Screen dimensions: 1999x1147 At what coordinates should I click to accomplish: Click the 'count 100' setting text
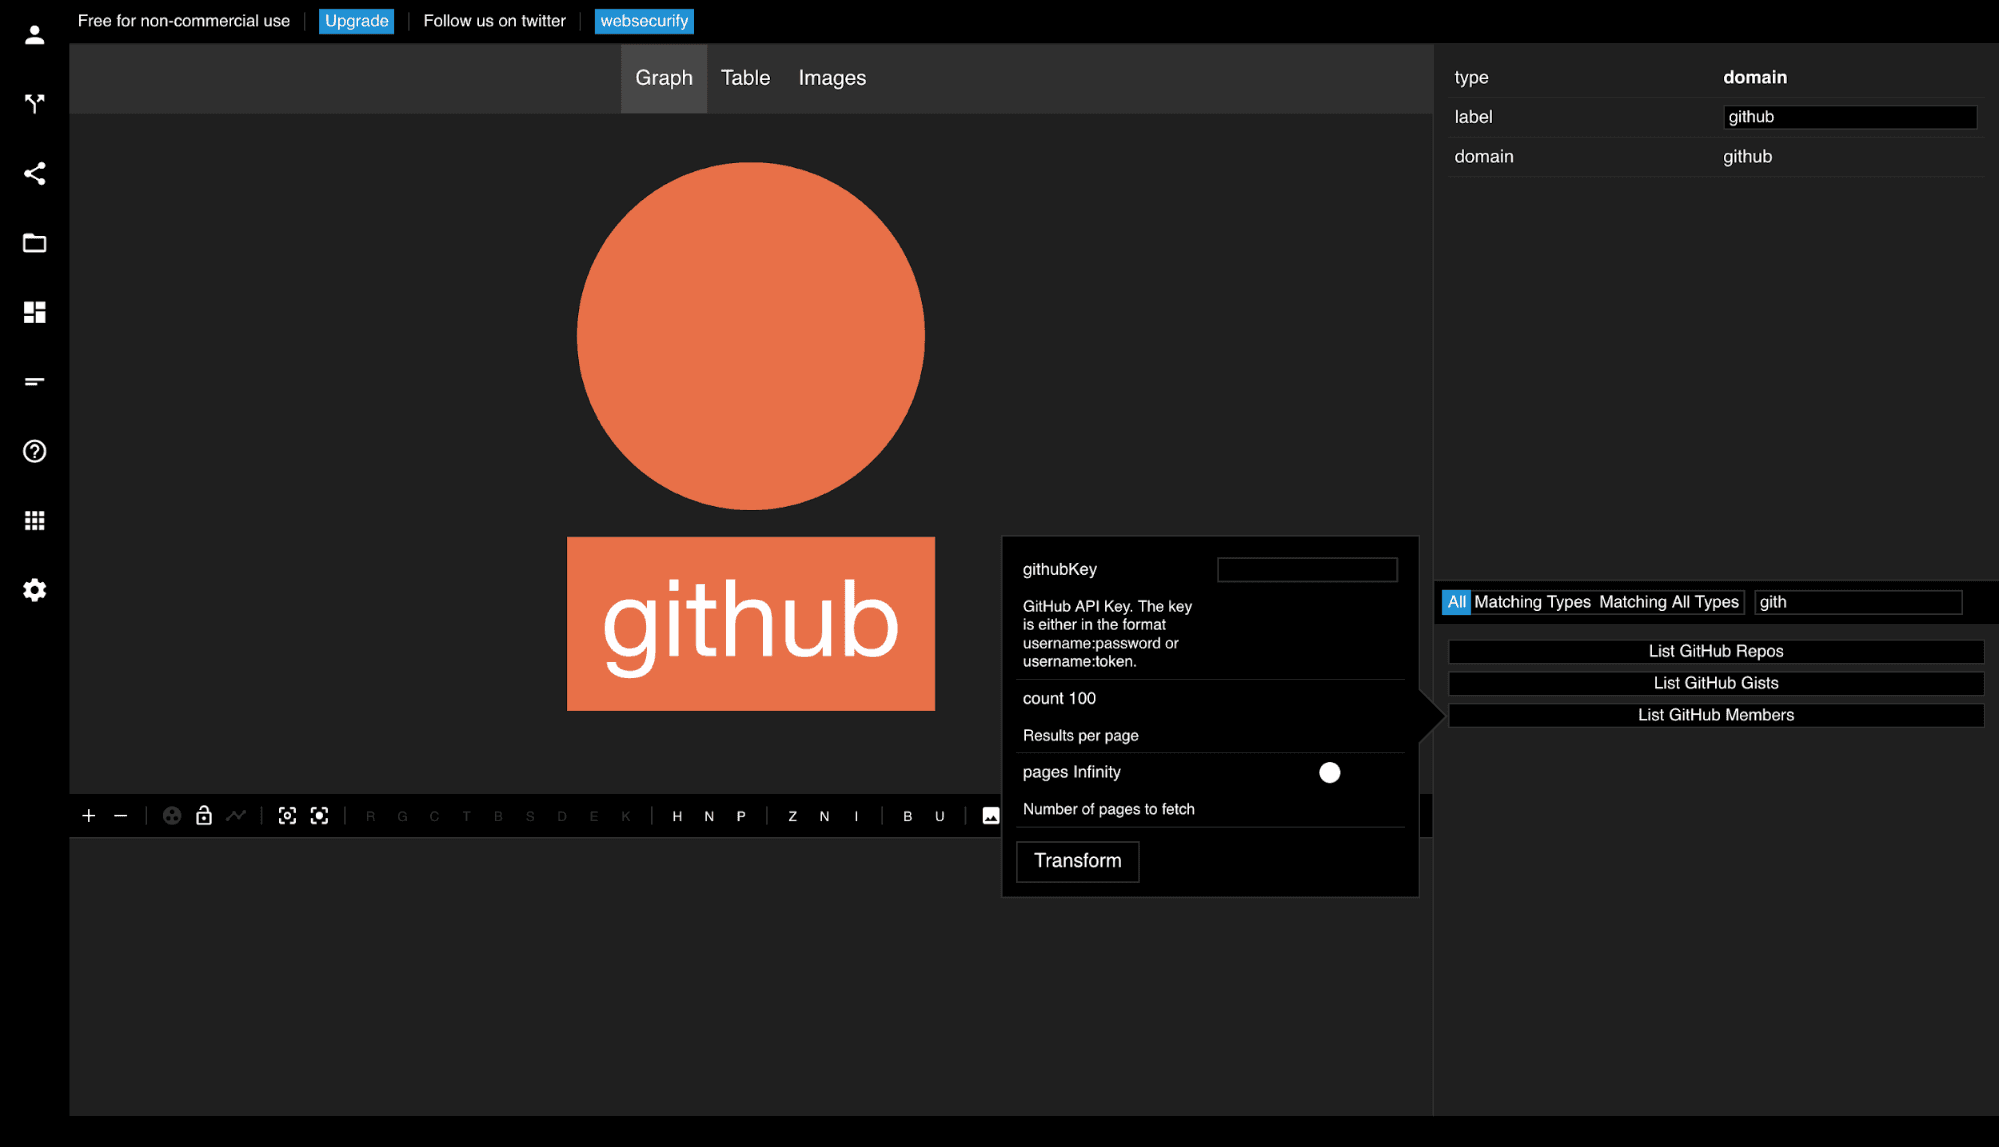[1059, 699]
